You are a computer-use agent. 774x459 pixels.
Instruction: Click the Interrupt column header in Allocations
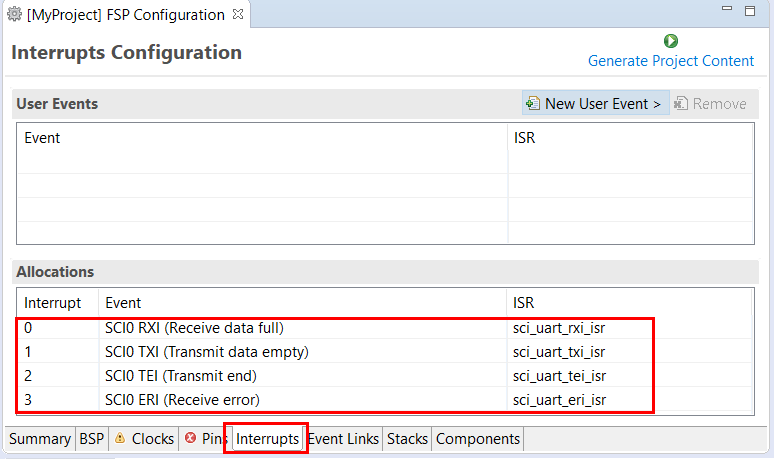click(57, 303)
